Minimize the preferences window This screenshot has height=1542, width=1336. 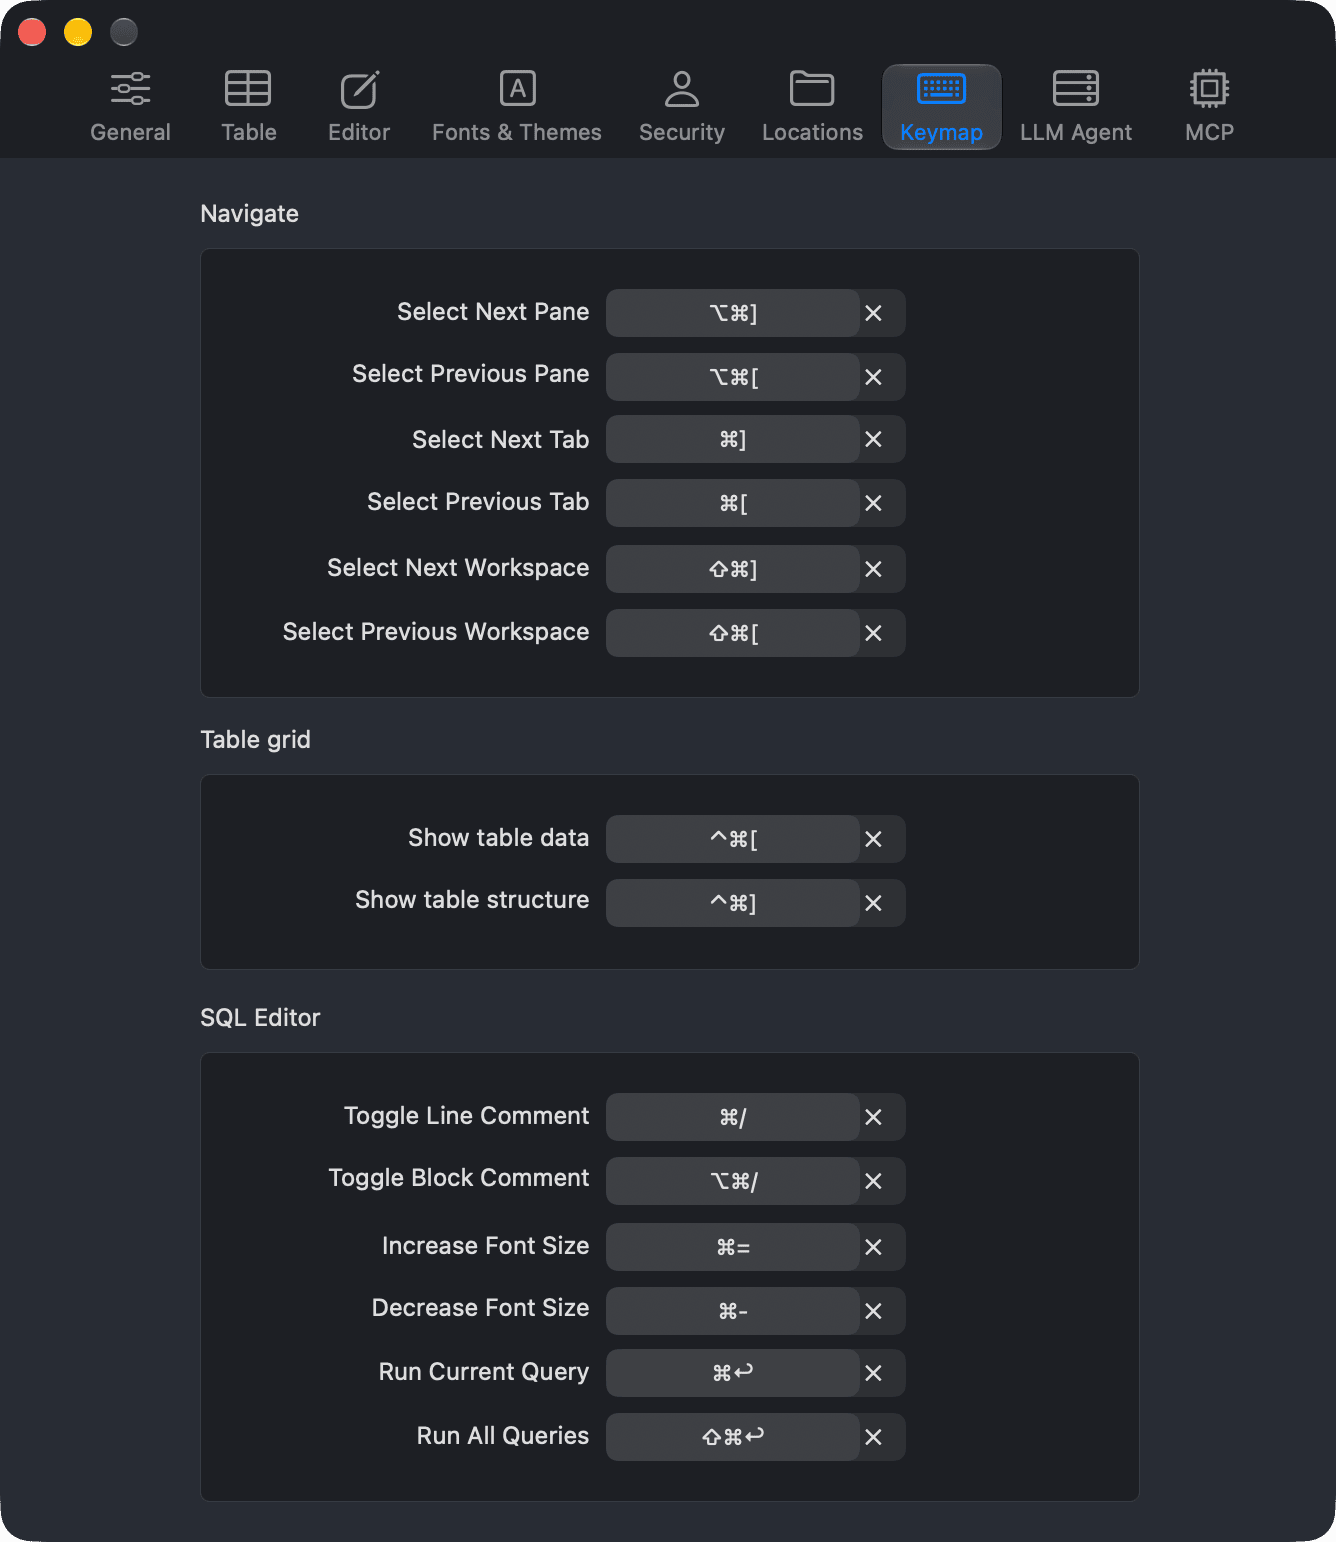click(78, 32)
